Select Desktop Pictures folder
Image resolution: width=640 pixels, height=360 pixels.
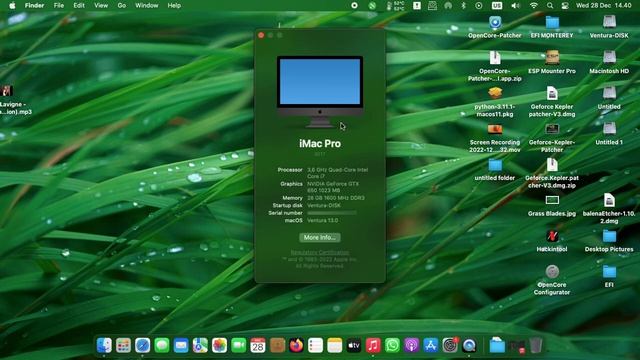click(609, 236)
